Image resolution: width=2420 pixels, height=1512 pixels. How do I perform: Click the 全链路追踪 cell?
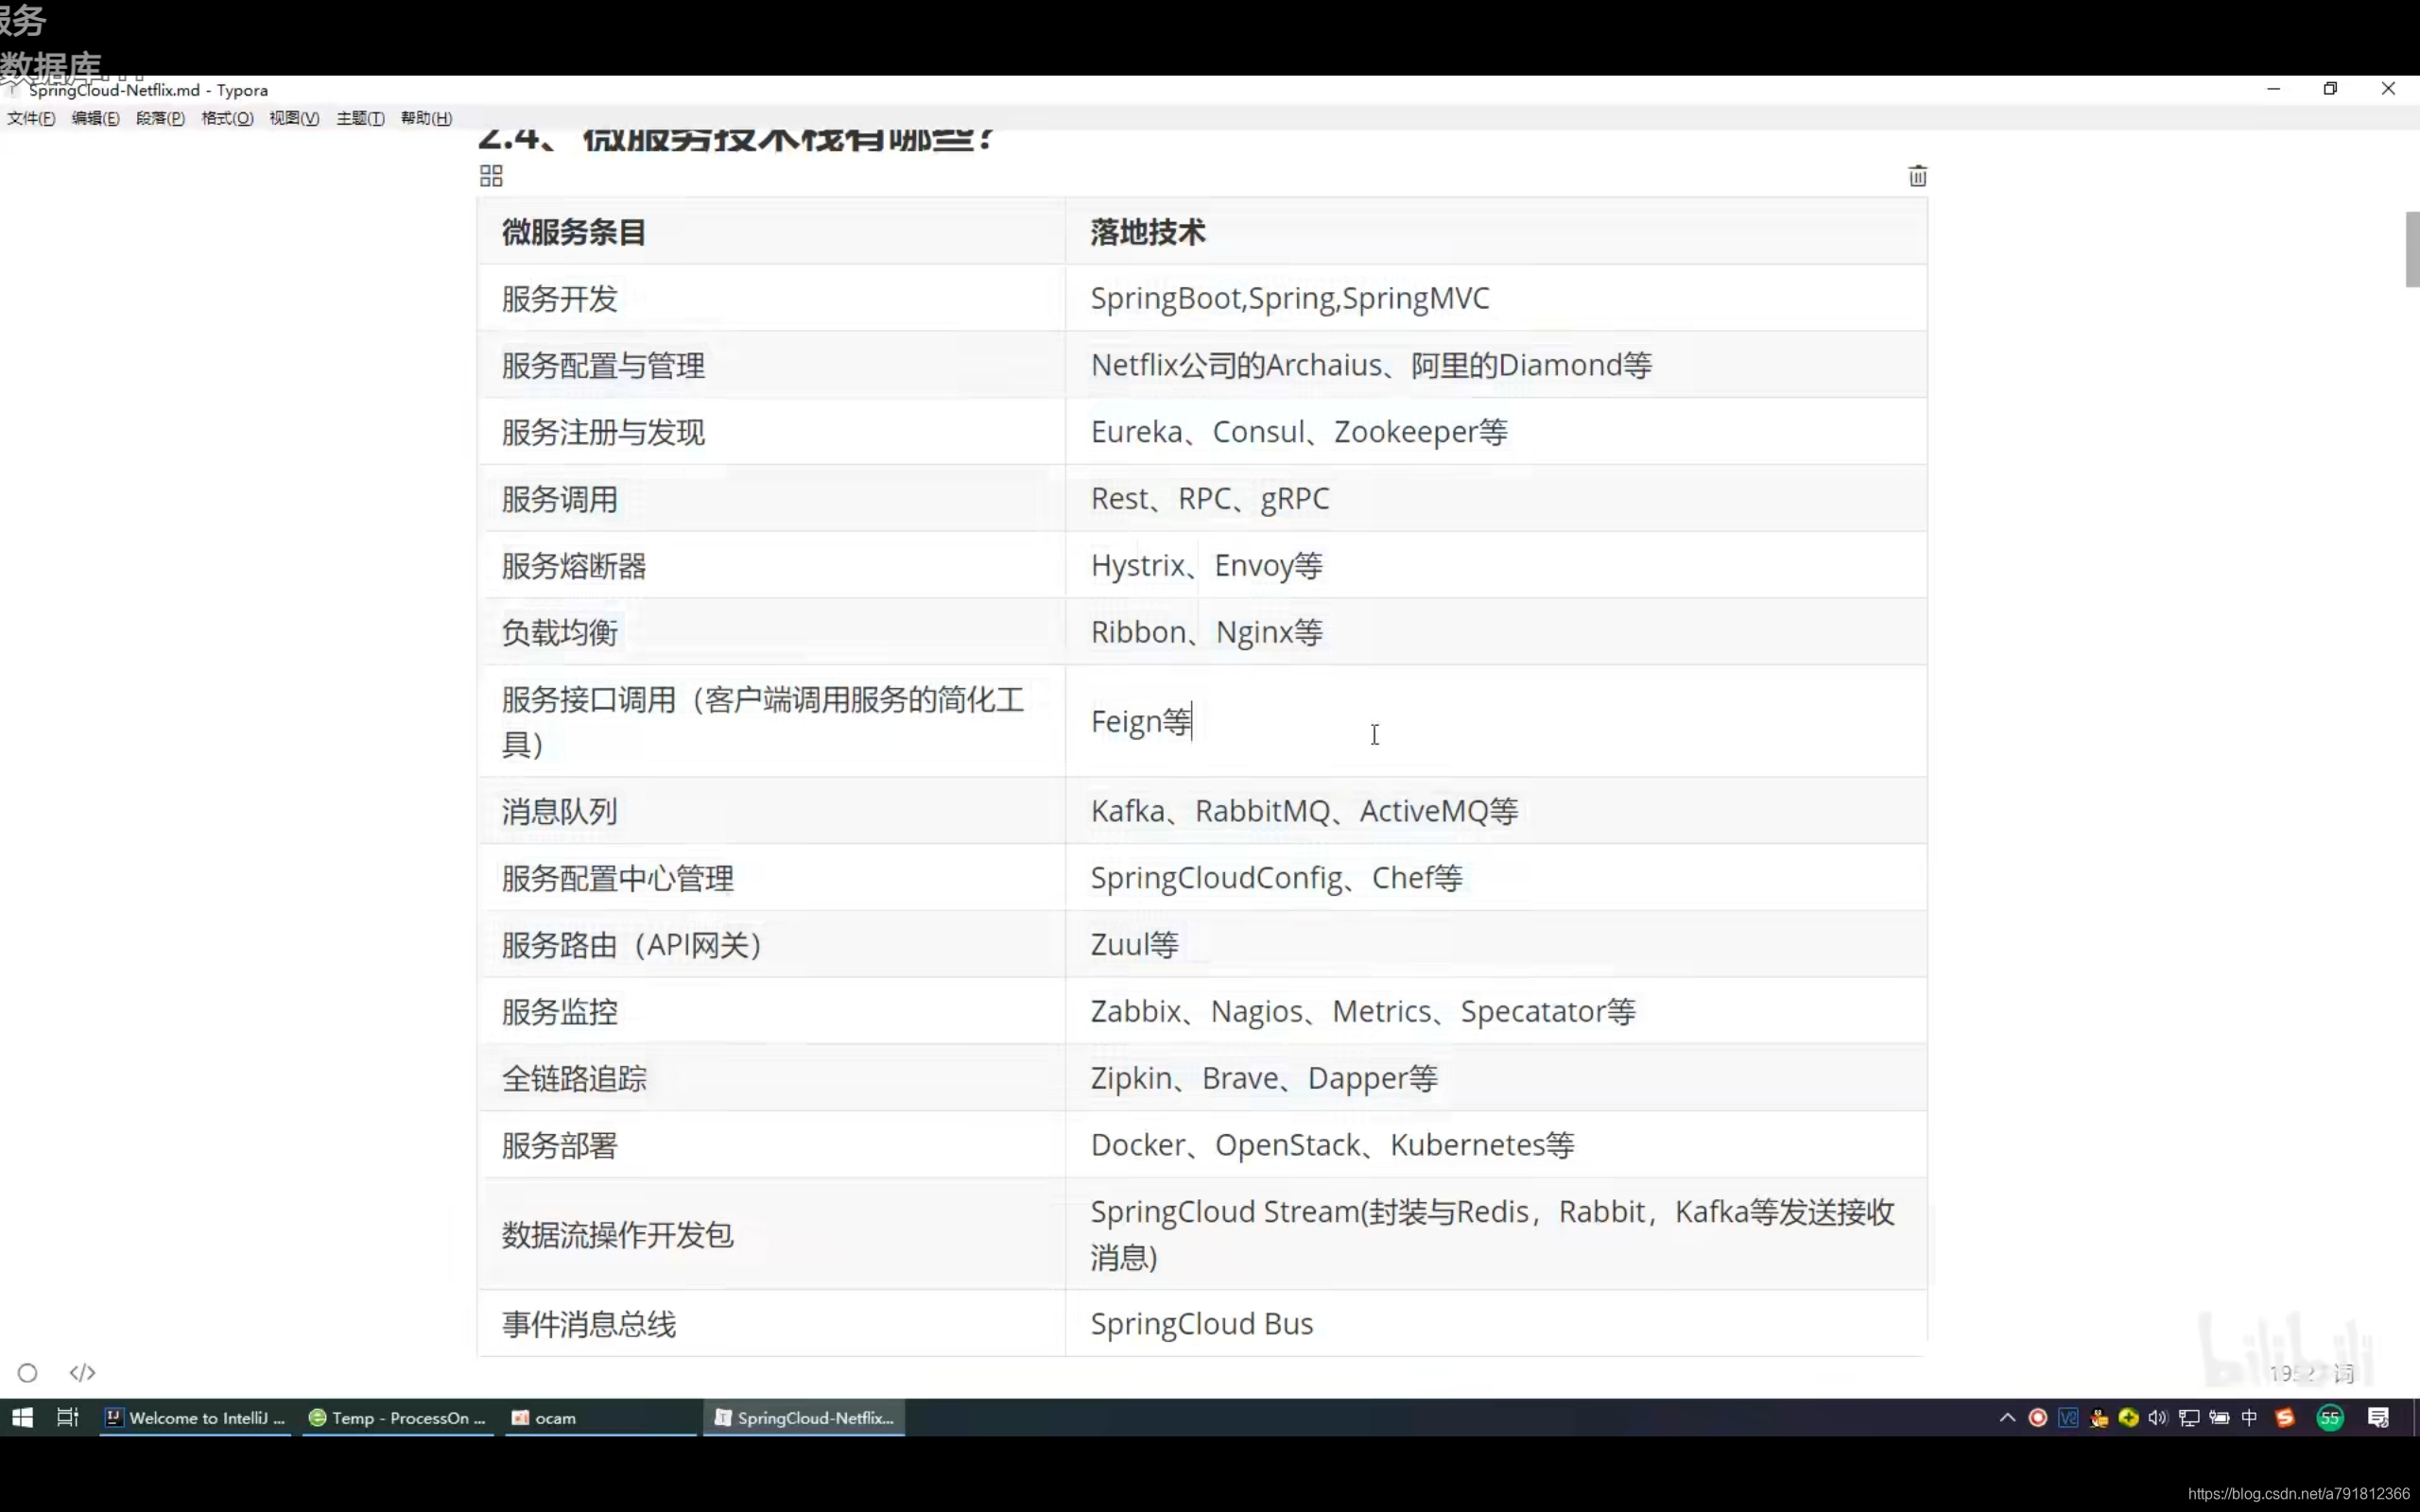(771, 1078)
